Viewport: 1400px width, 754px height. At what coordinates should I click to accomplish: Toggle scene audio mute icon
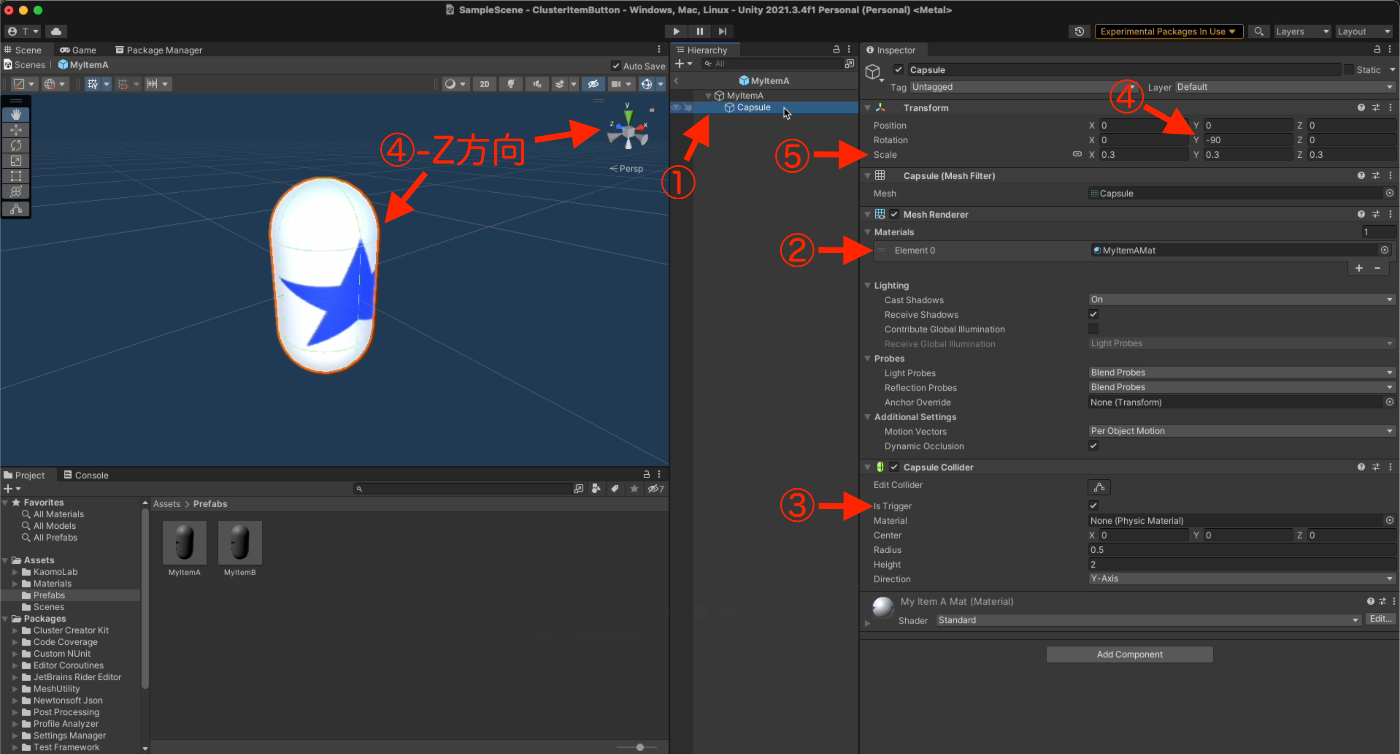click(537, 84)
